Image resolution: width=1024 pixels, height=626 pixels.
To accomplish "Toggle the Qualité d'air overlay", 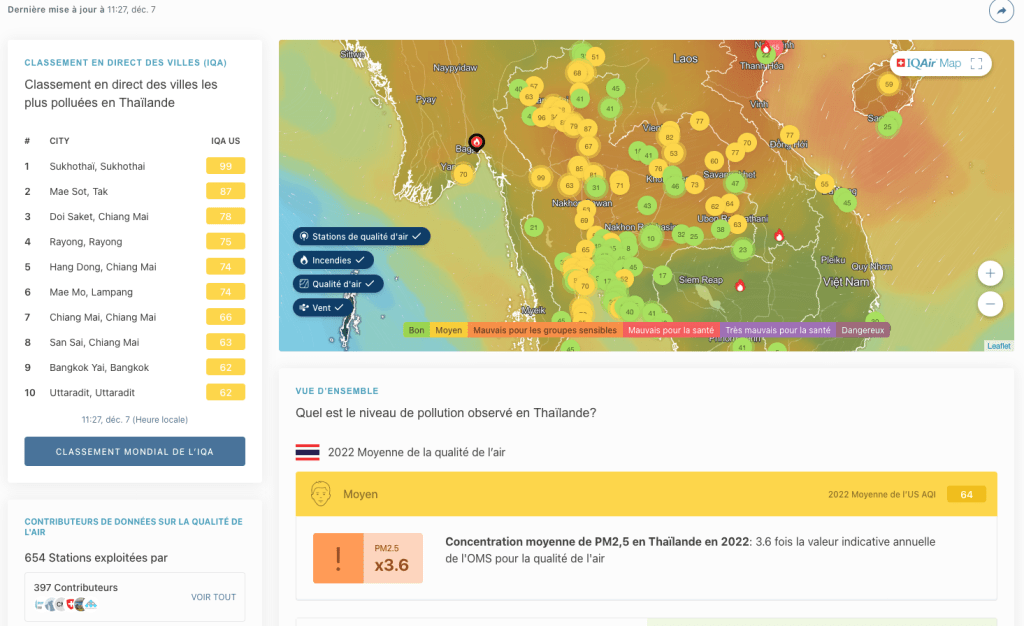I will click(x=338, y=284).
